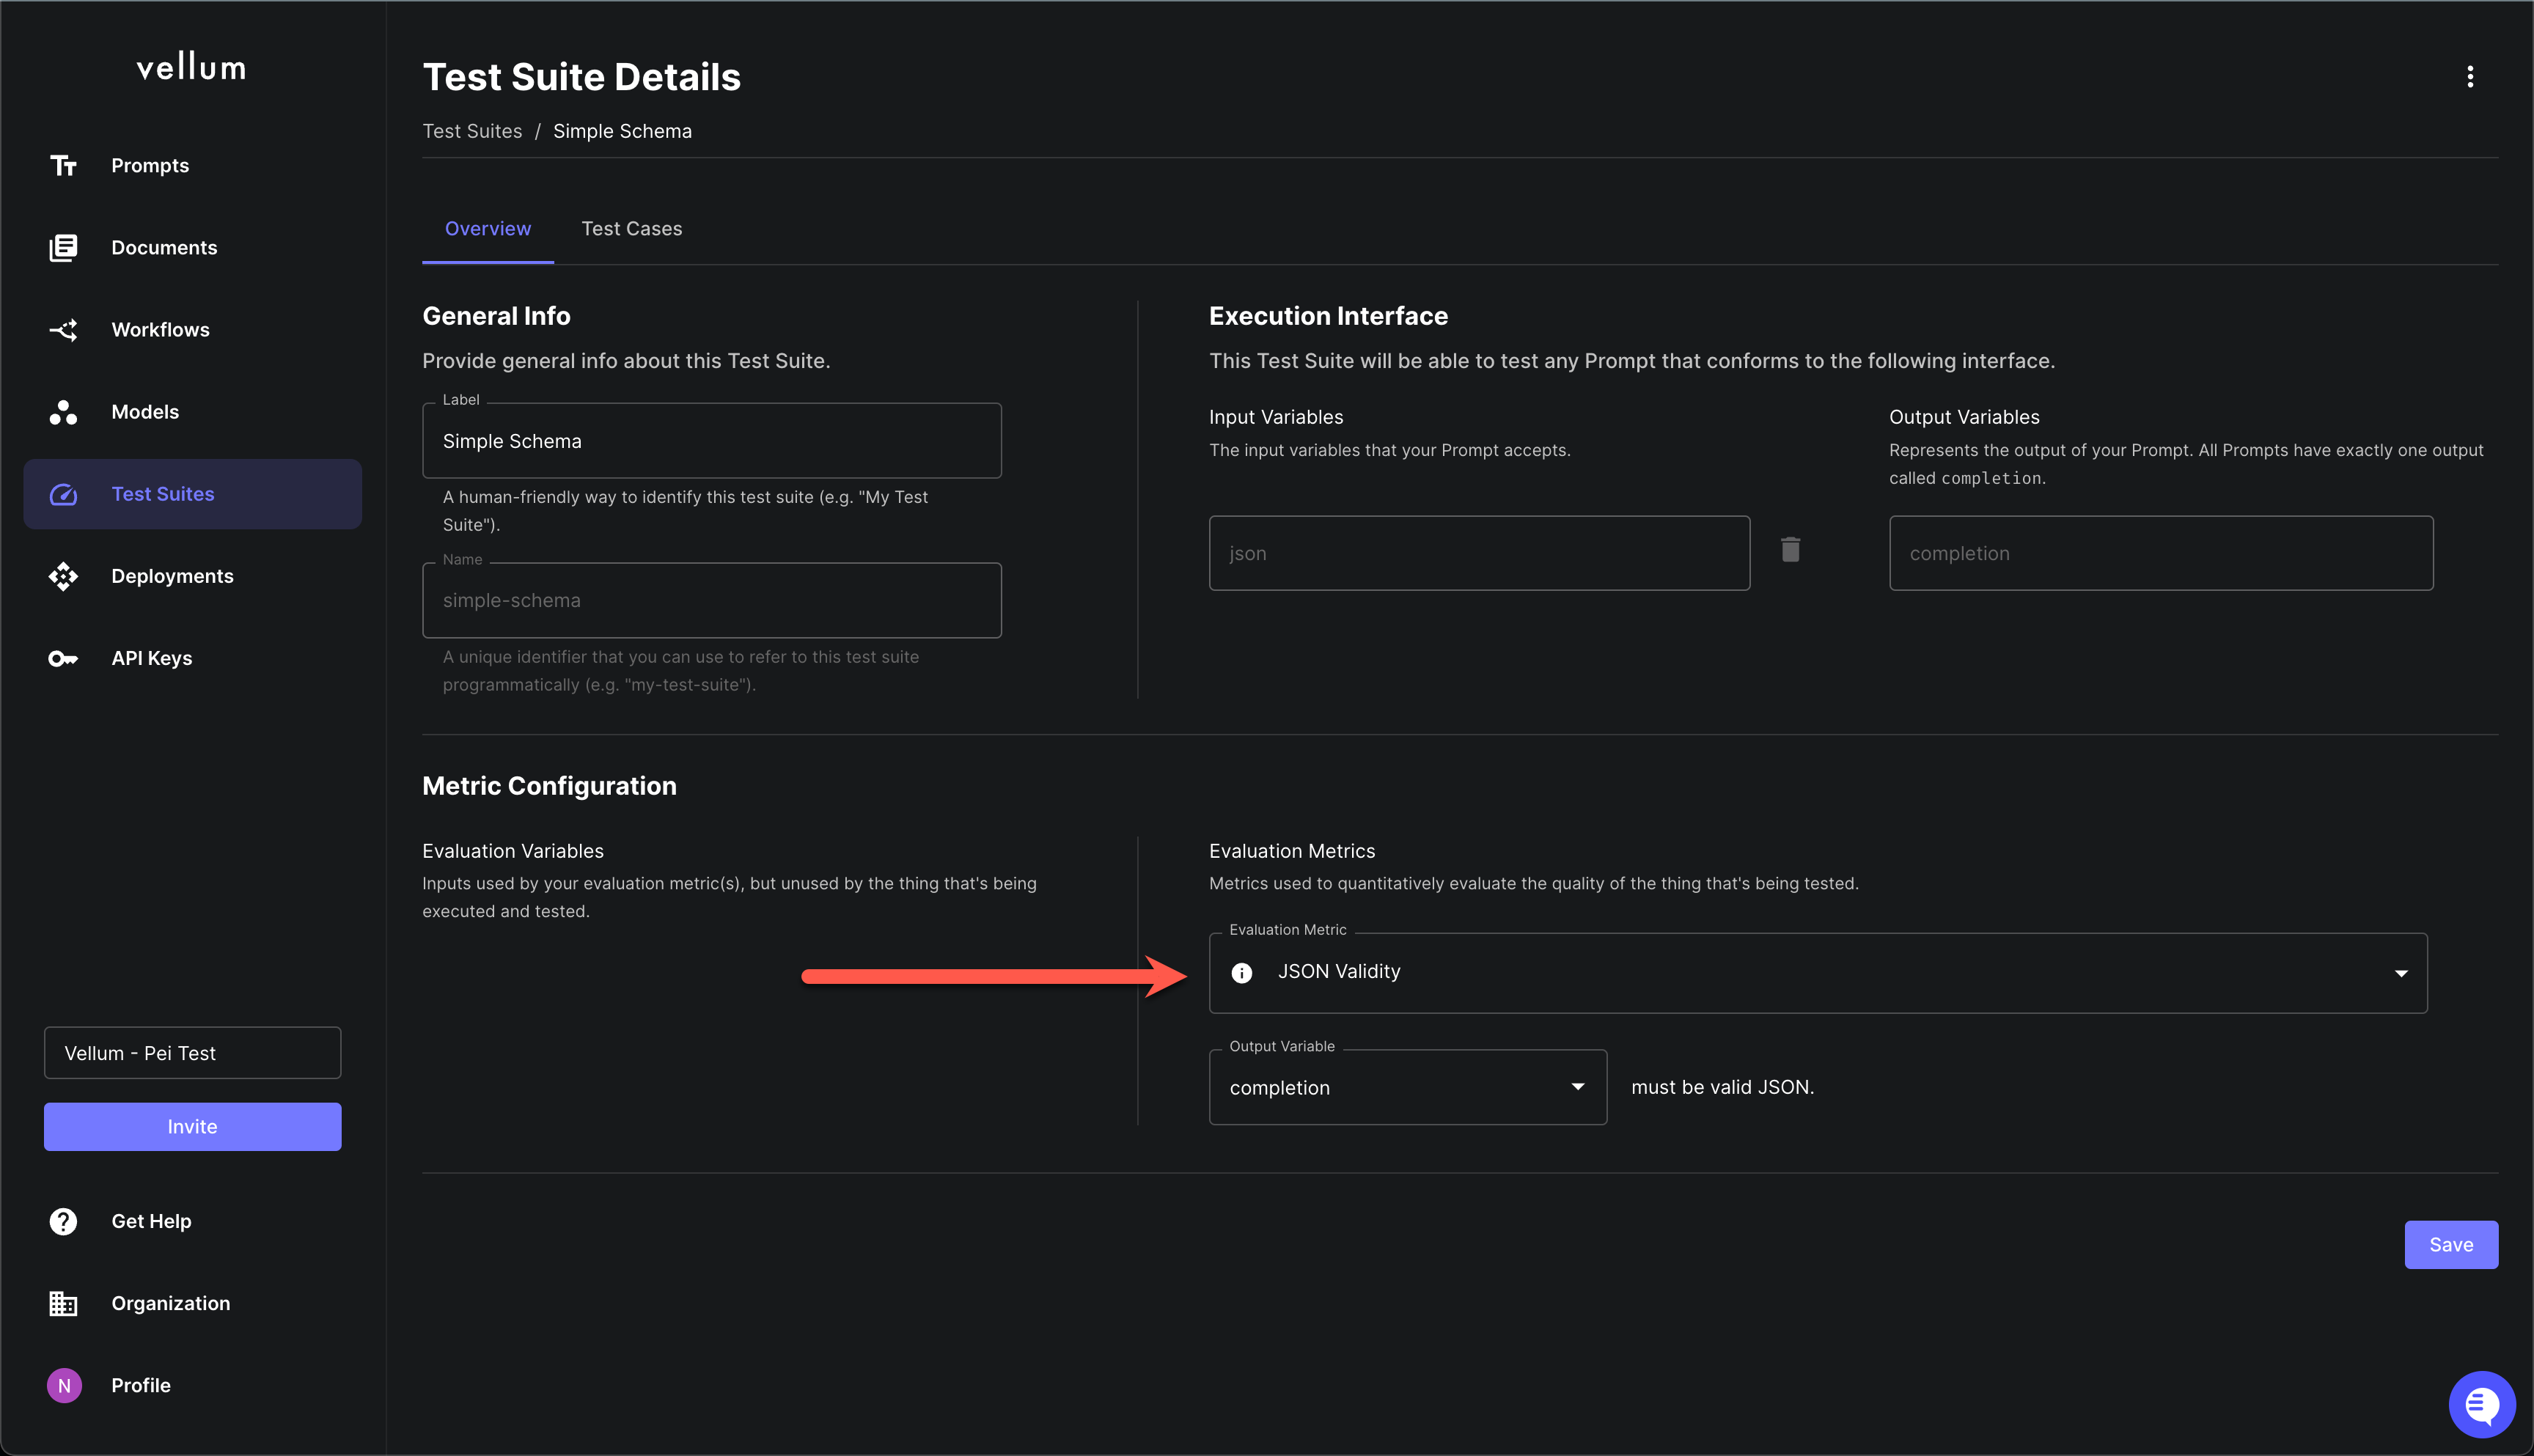The width and height of the screenshot is (2534, 1456).
Task: Select the Overview tab
Action: click(x=487, y=229)
